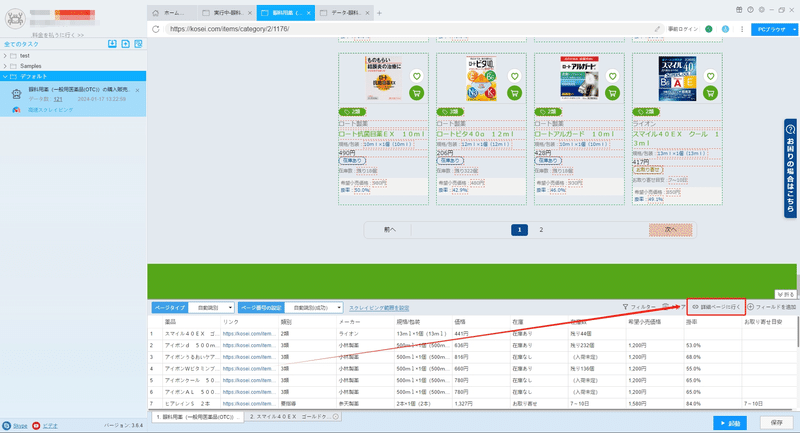Open the ページタイプ dropdown
Screen dimensions: 800x433
[x=211, y=308]
